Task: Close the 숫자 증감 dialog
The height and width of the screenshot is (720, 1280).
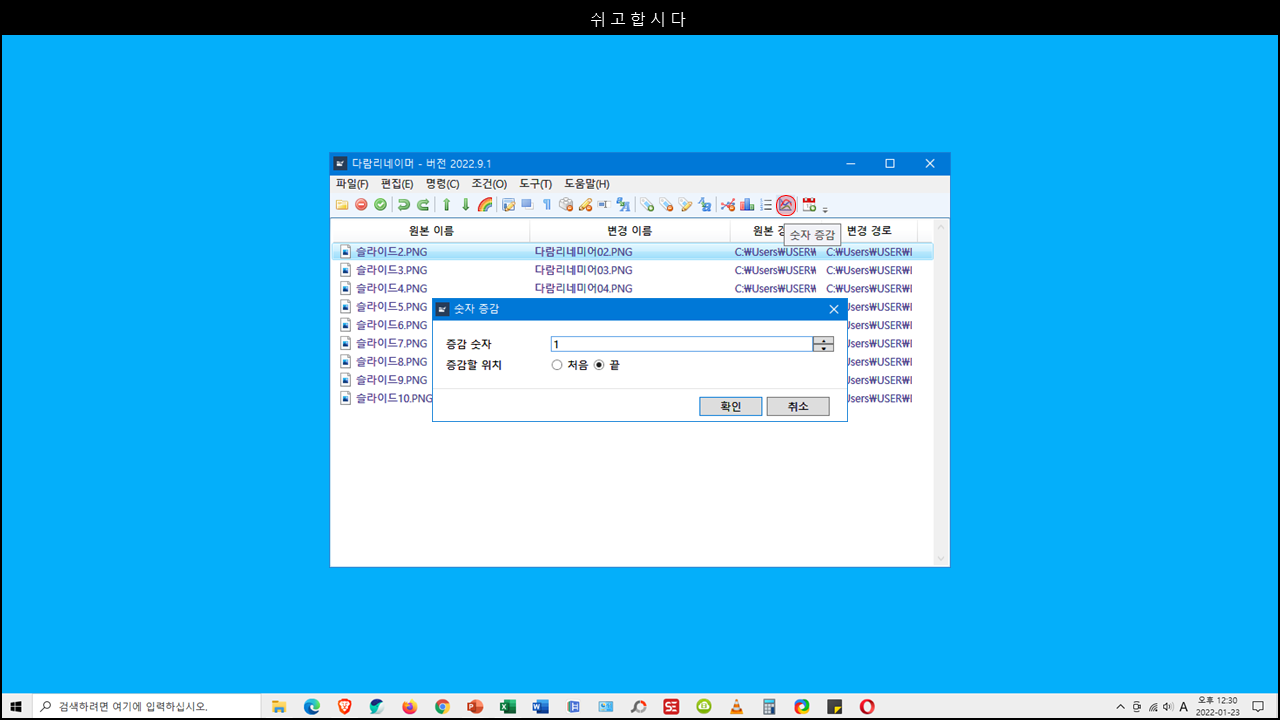Action: click(x=834, y=309)
